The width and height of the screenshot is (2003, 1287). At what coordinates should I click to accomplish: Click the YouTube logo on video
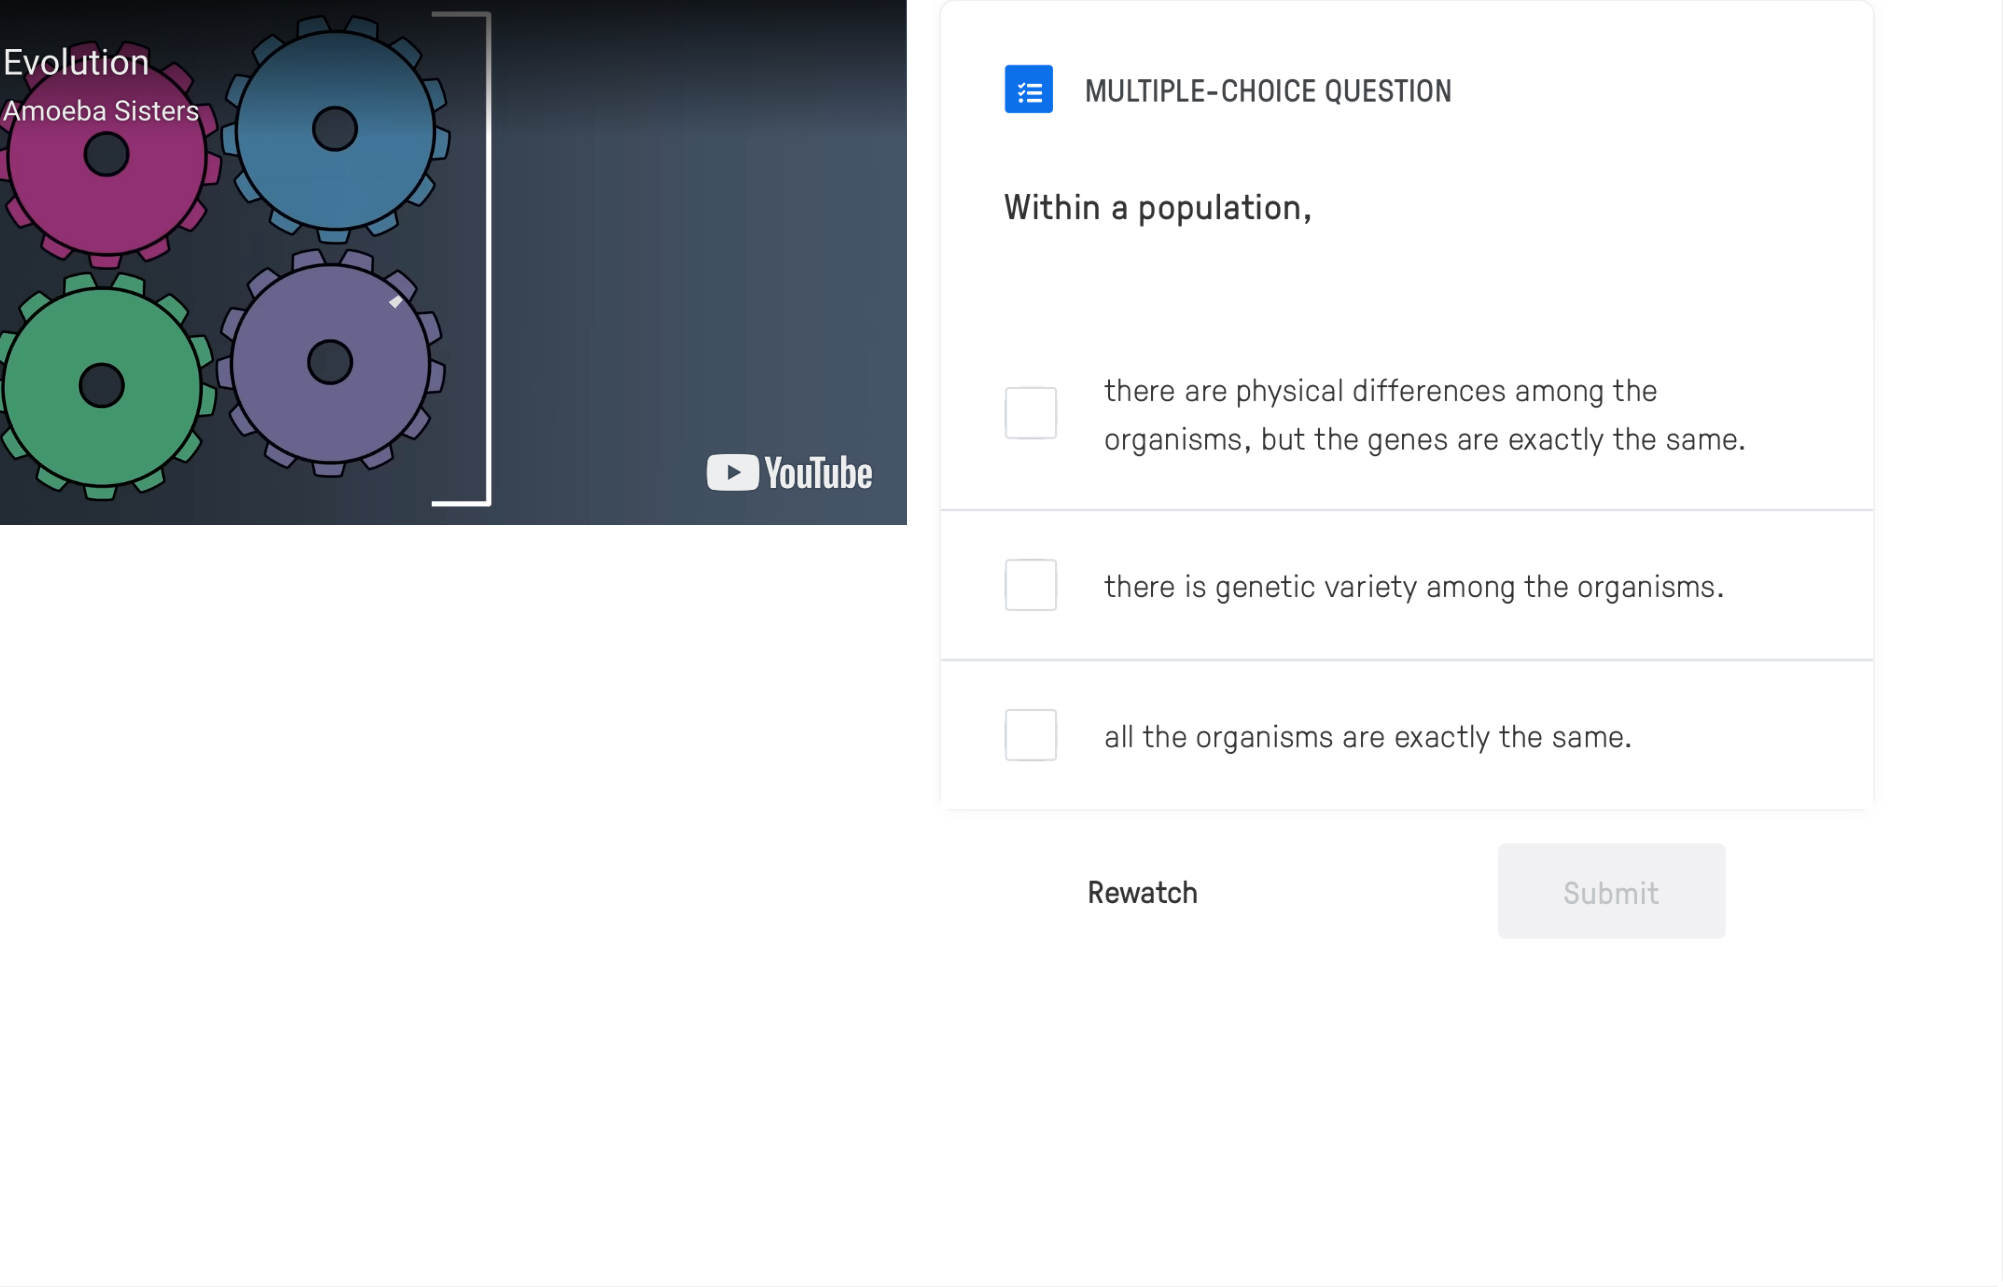coord(789,473)
